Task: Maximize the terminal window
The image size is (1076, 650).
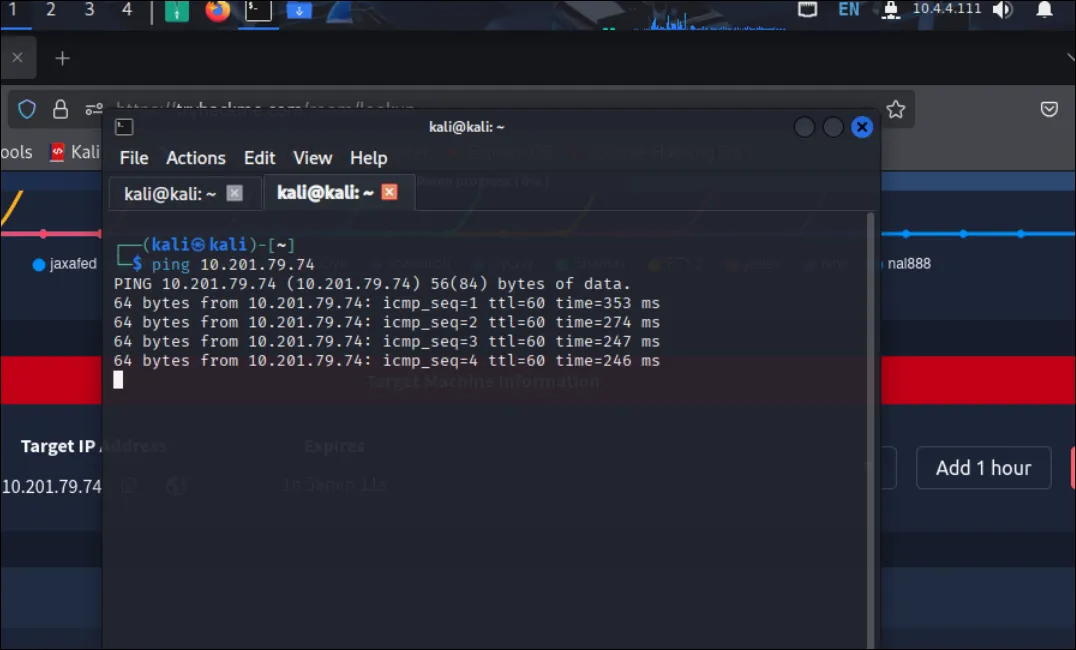Action: [x=833, y=127]
